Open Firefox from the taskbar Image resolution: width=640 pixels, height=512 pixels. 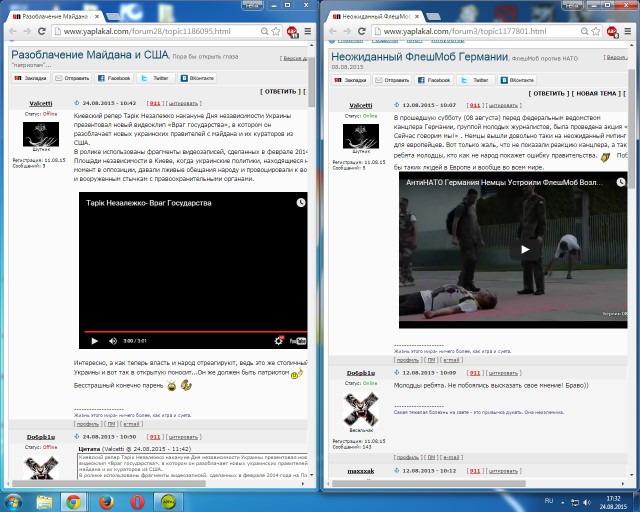(x=107, y=502)
